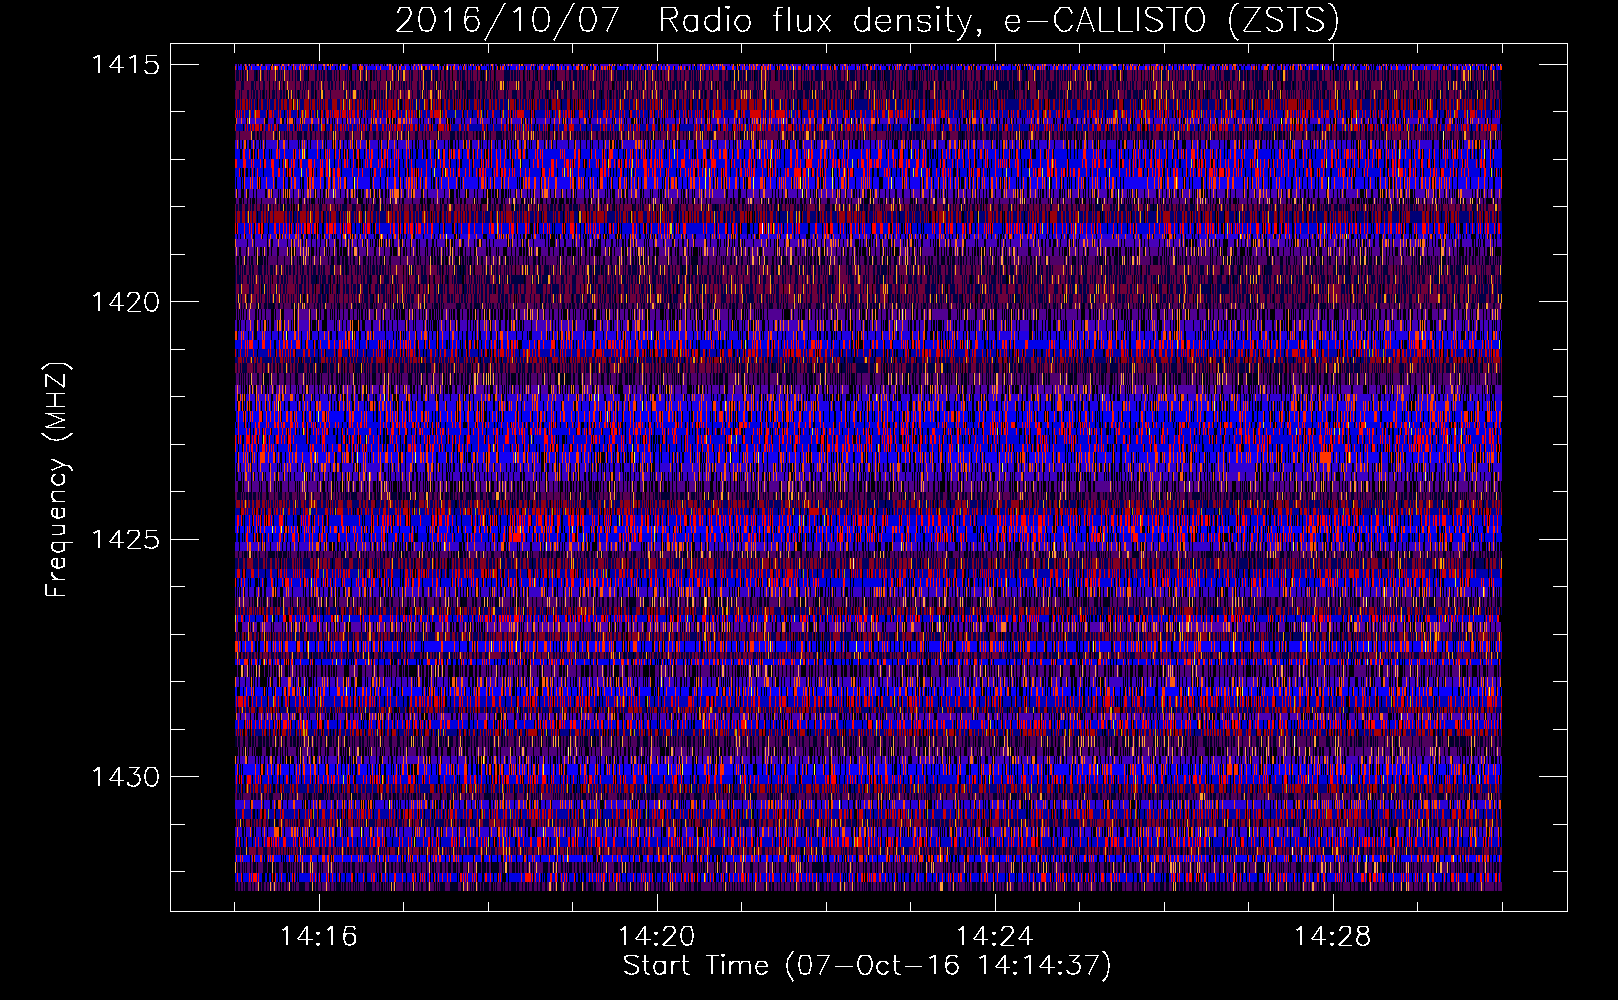The height and width of the screenshot is (1000, 1618).
Task: Click the 14:24 time tick label
Action: click(995, 937)
